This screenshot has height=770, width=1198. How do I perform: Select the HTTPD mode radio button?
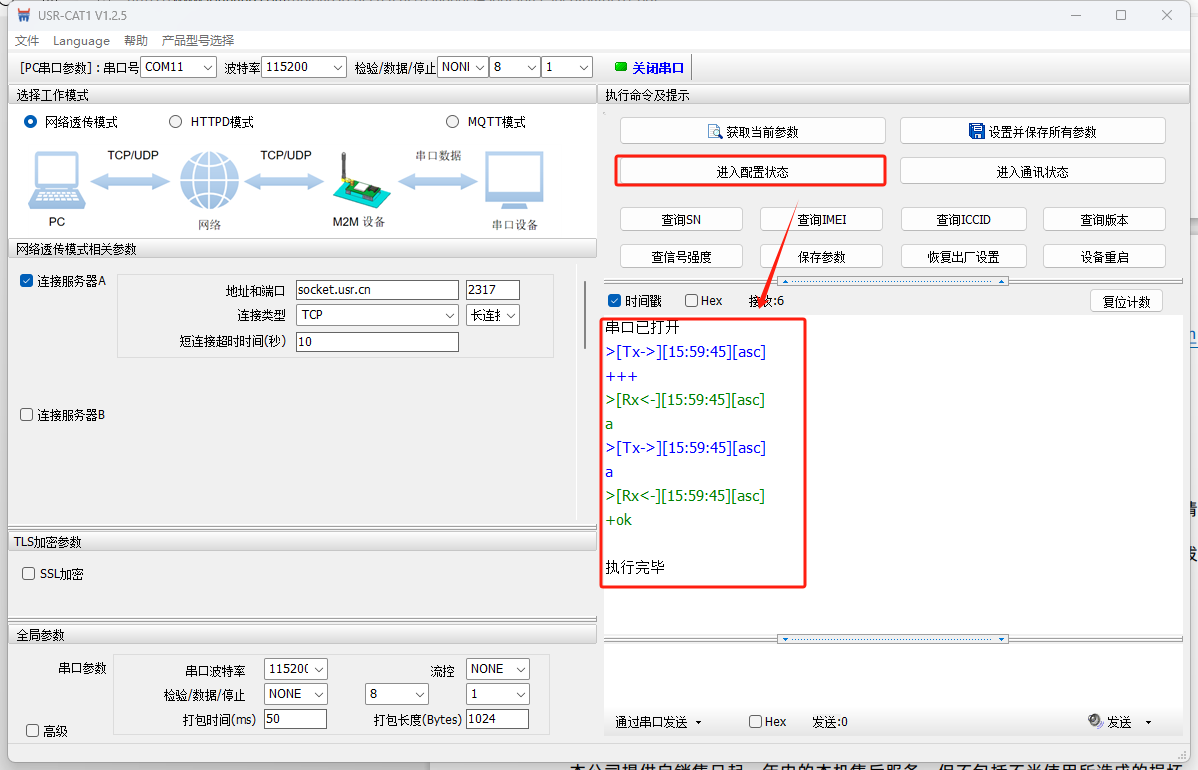coord(176,122)
